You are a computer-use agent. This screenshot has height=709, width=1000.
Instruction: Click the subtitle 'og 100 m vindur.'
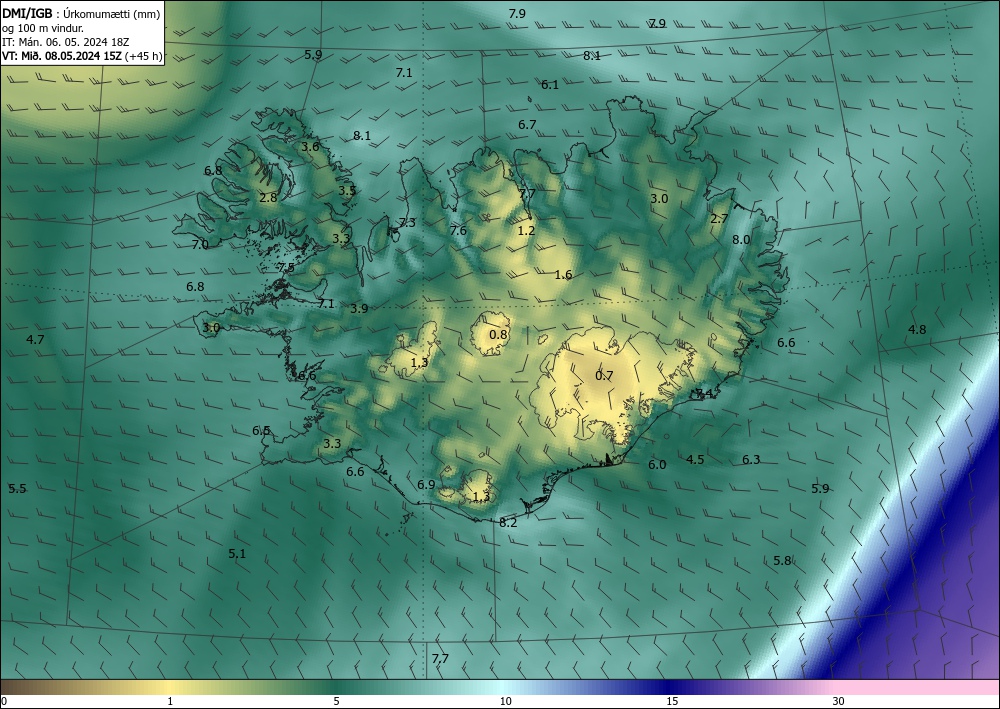point(43,28)
